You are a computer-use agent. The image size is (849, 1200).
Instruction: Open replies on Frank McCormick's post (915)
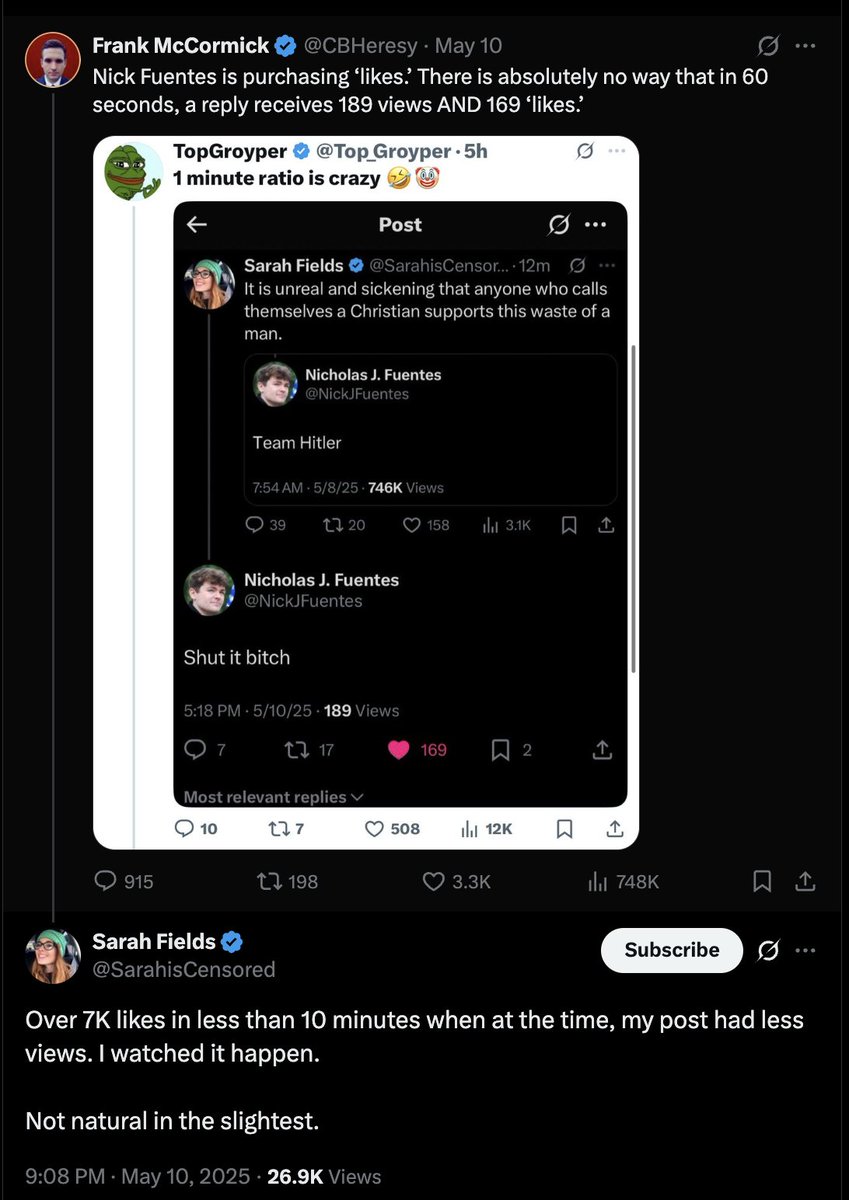coord(105,881)
